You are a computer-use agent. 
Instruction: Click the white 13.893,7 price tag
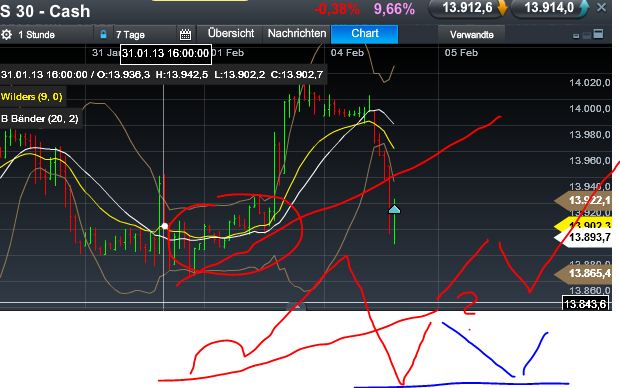[x=584, y=237]
